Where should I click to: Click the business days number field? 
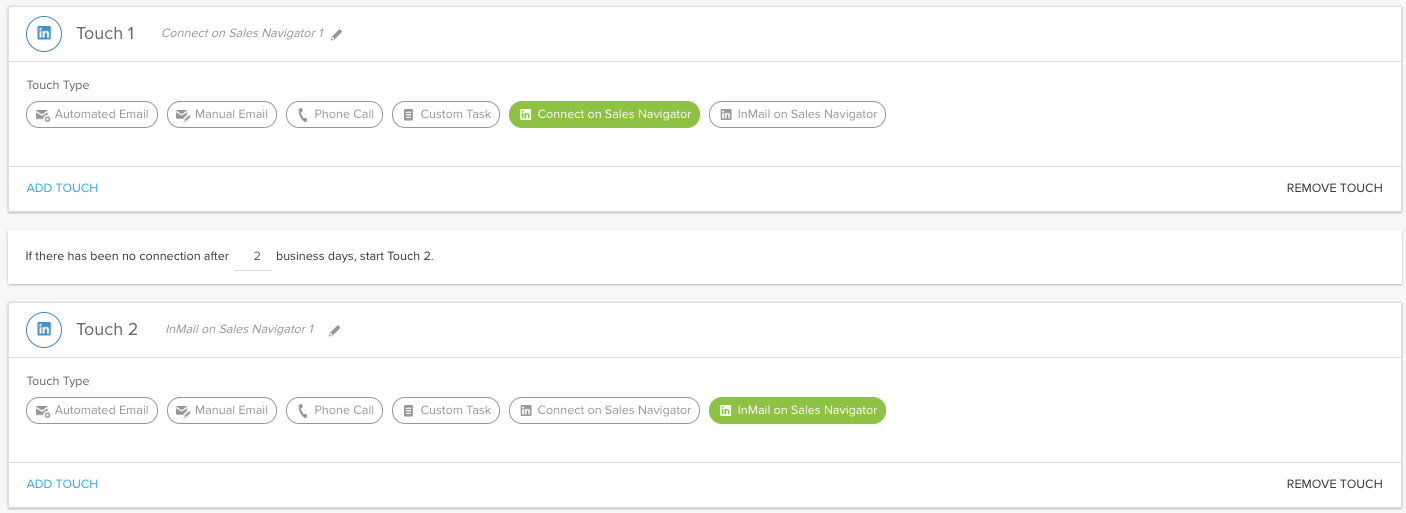[x=256, y=257]
